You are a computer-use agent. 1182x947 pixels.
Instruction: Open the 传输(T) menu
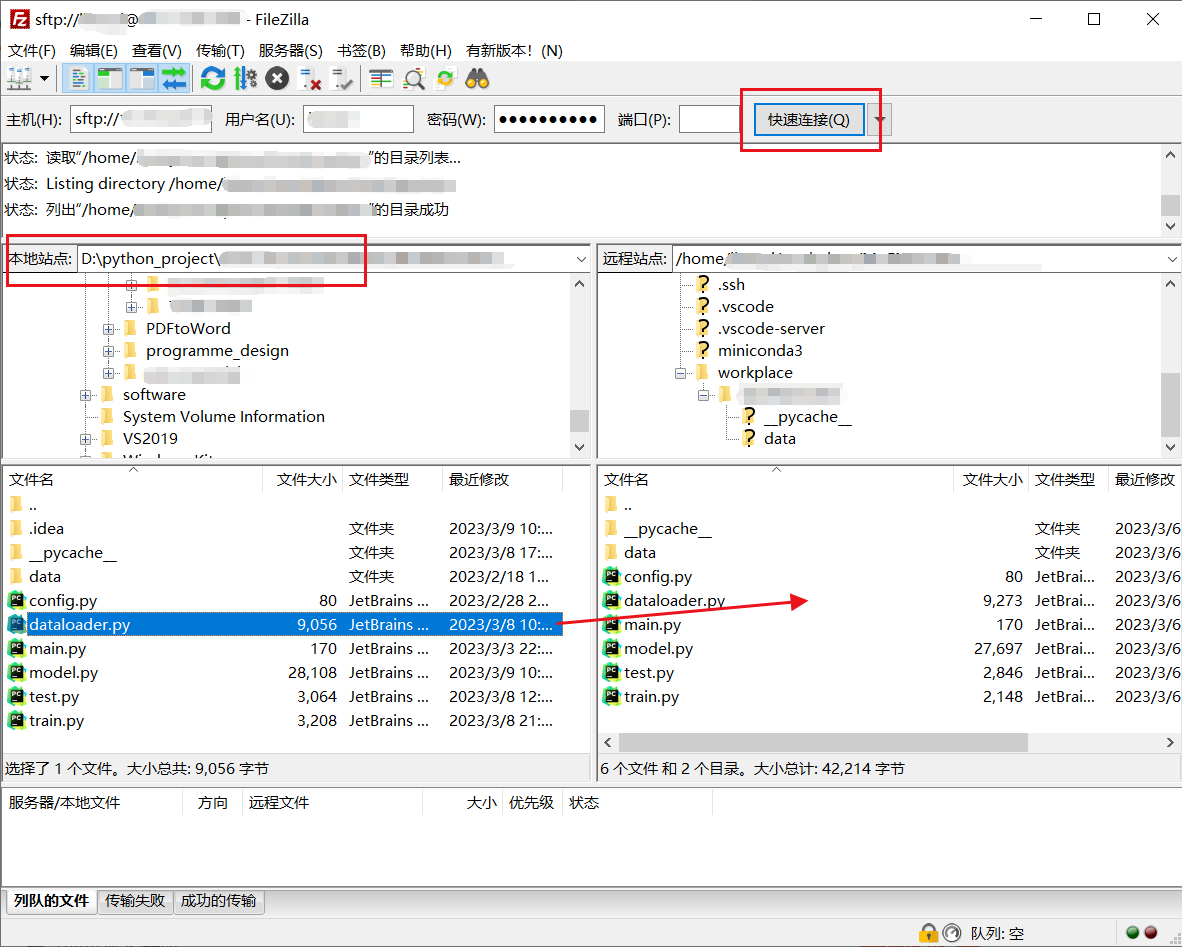pyautogui.click(x=220, y=50)
